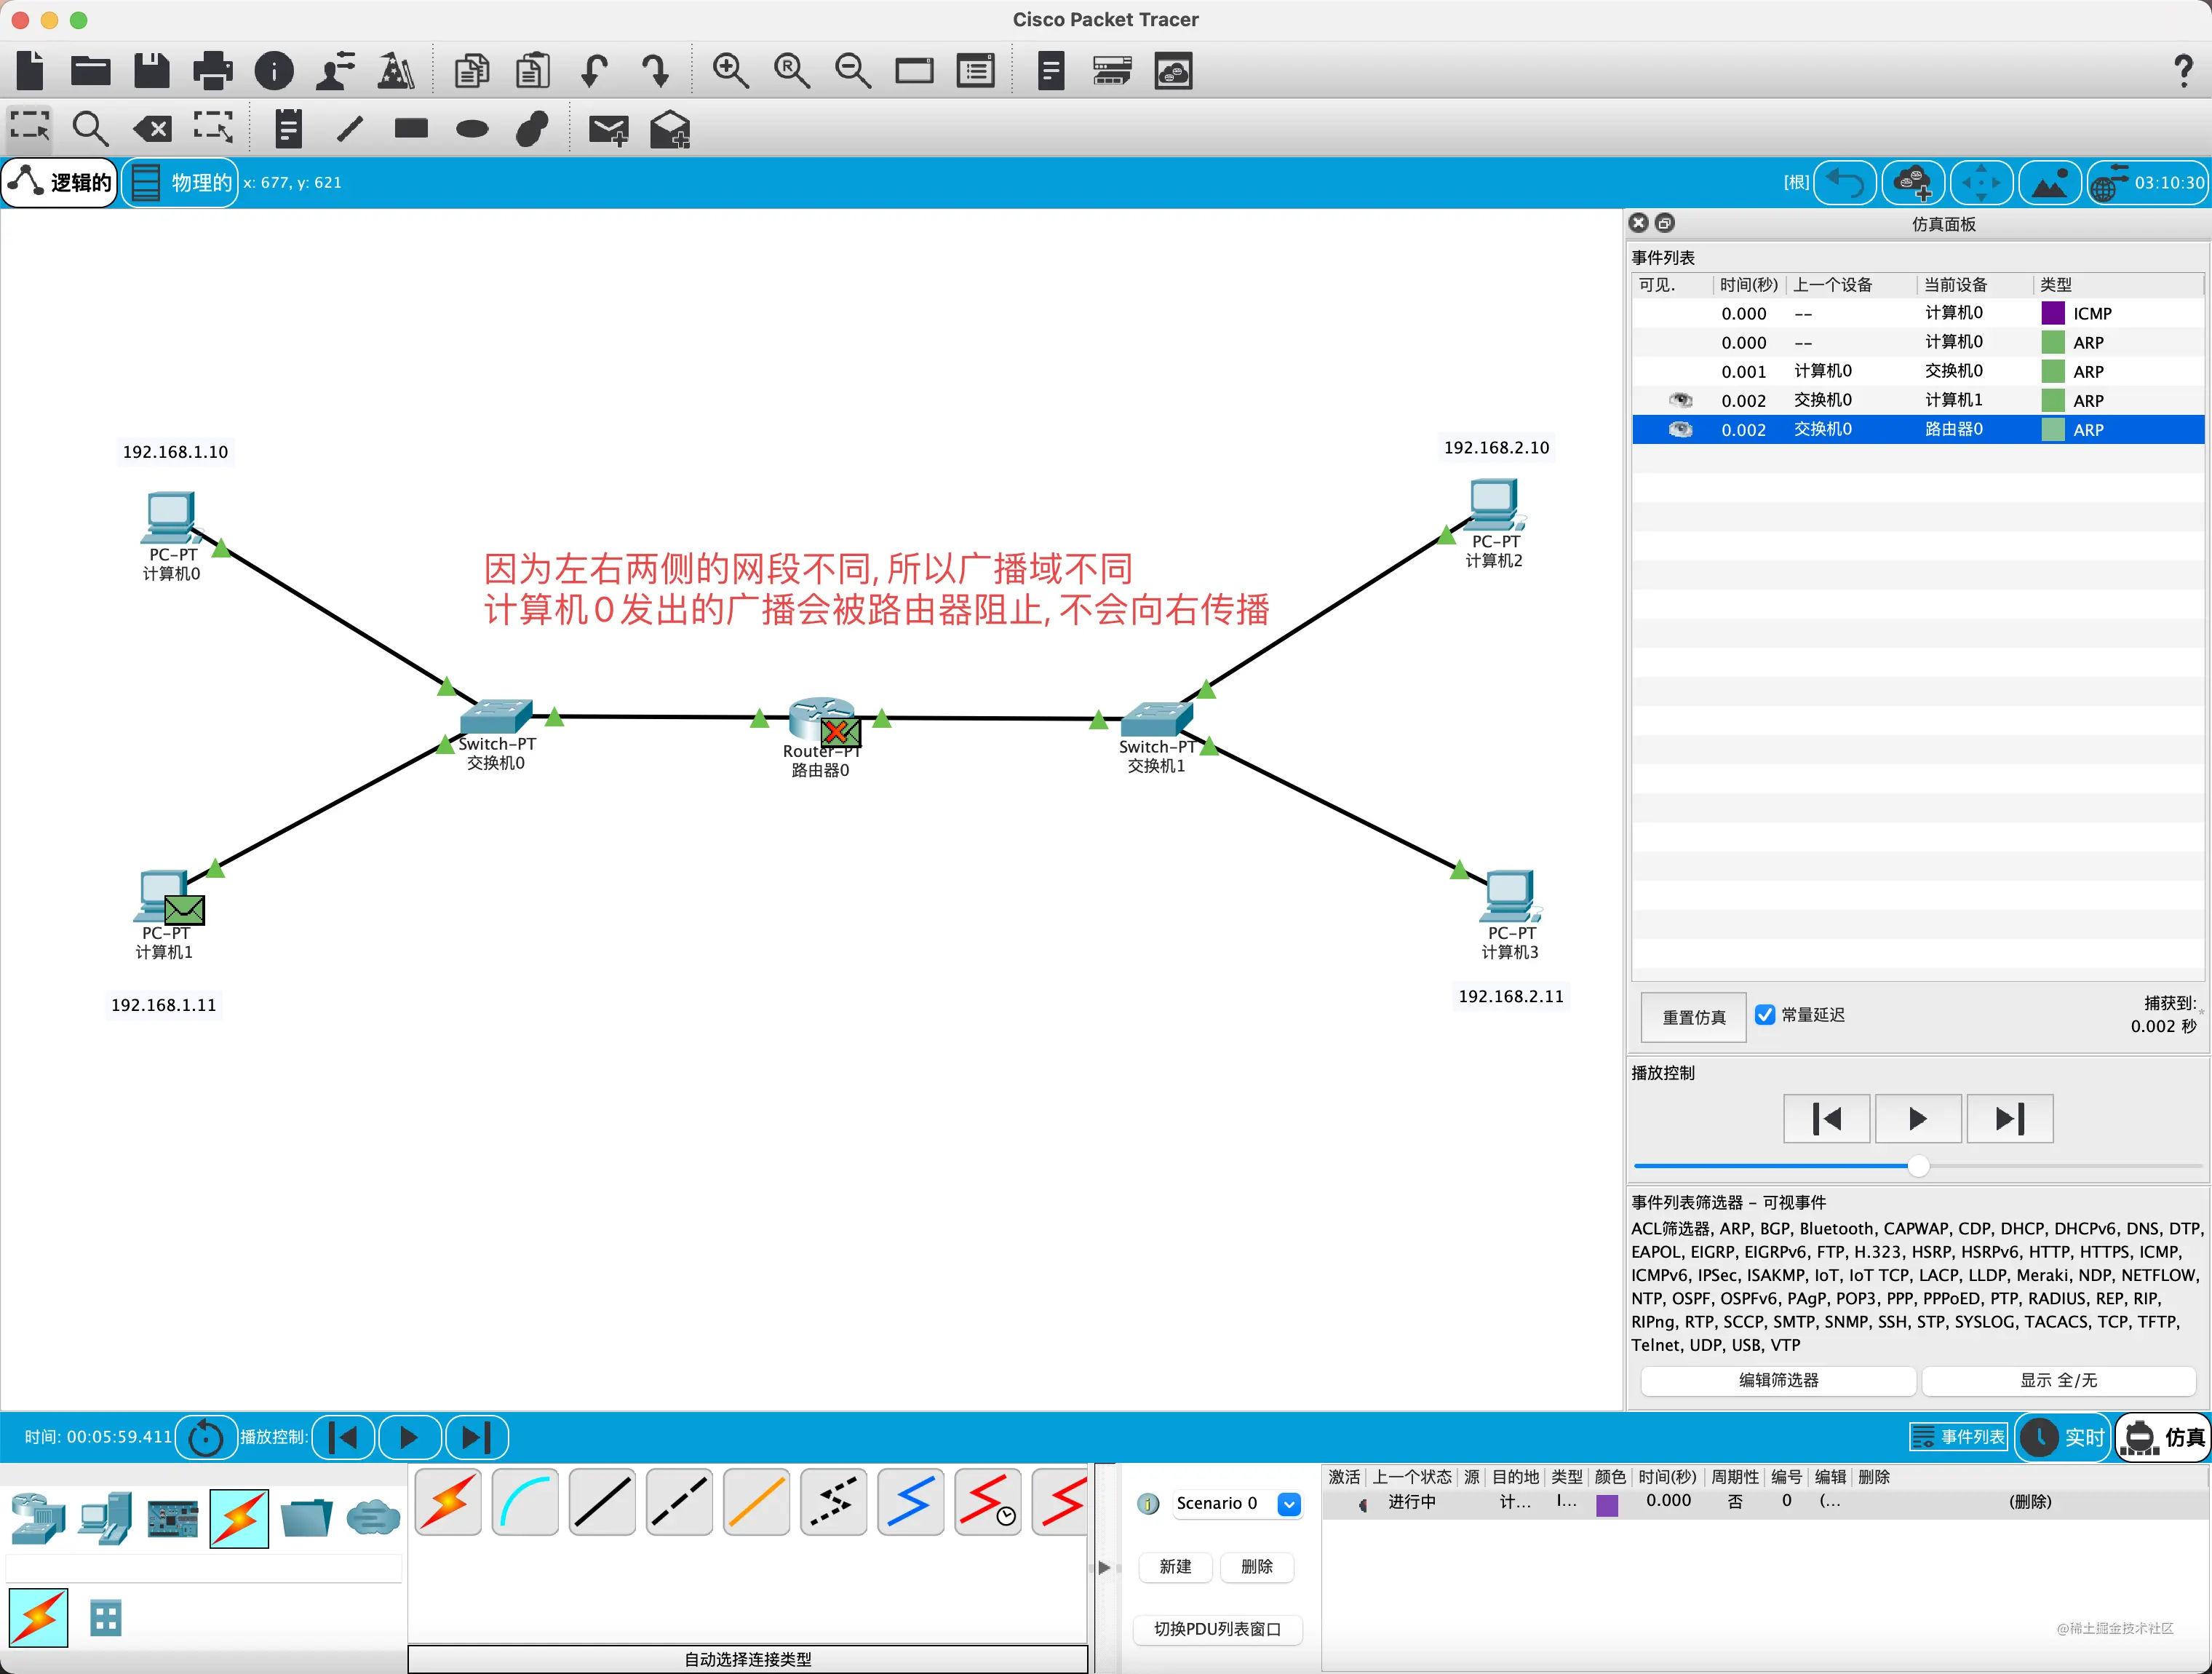Pick the Inspect magnifier tool
Viewport: 2212px width, 1674px height.
[90, 128]
